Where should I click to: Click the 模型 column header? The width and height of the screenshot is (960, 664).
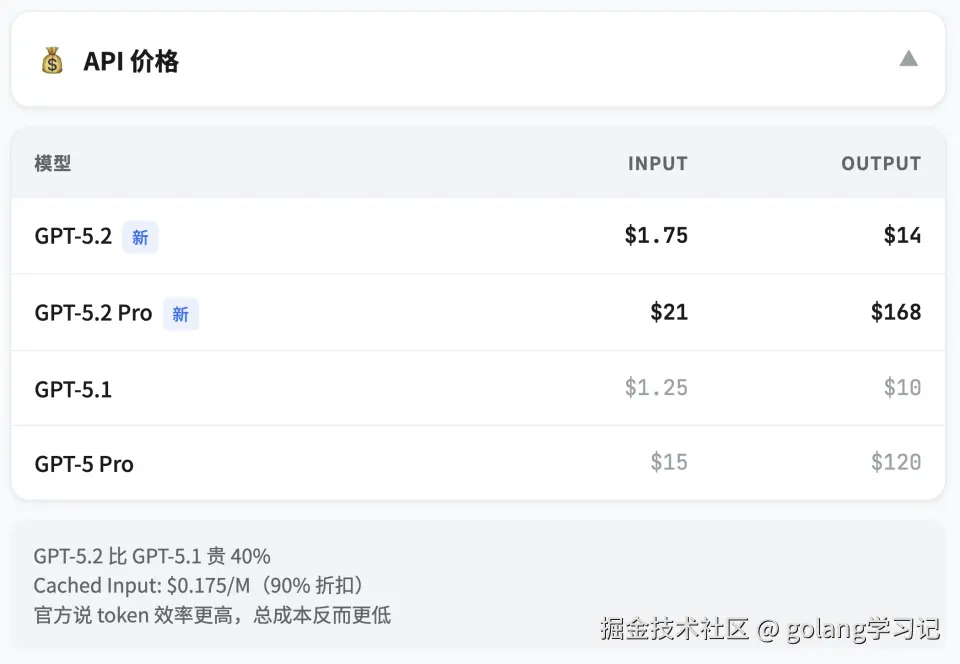click(53, 164)
